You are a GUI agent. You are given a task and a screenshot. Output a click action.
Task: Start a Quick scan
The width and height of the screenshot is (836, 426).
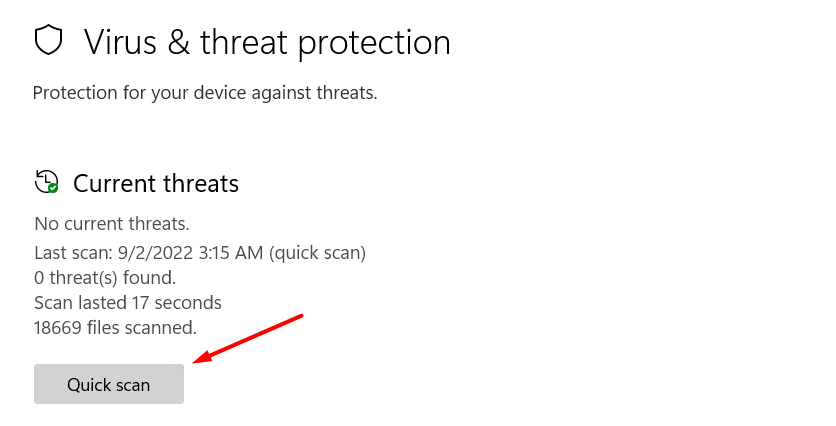pos(109,384)
